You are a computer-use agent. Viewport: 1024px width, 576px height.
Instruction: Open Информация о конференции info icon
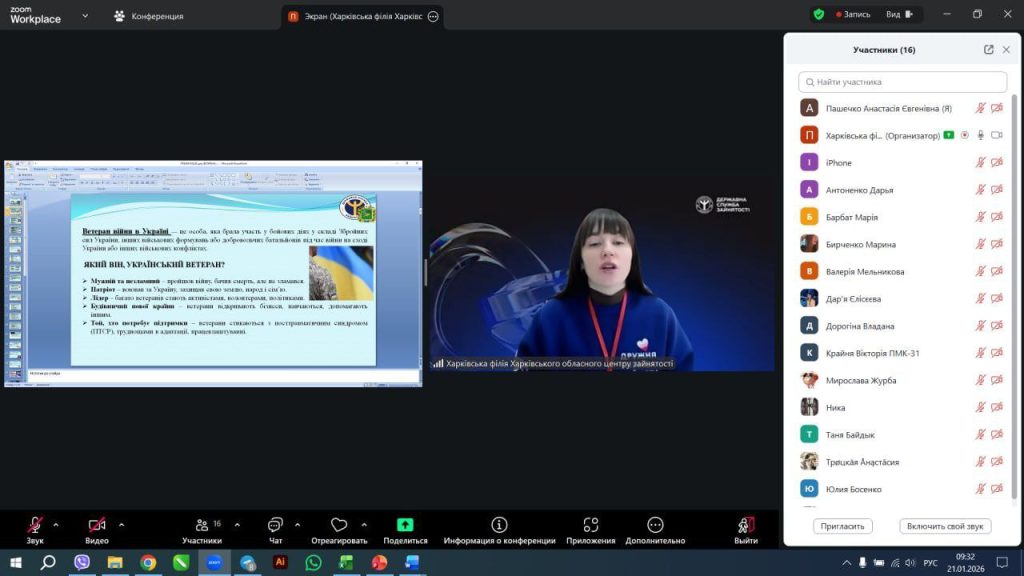click(499, 525)
